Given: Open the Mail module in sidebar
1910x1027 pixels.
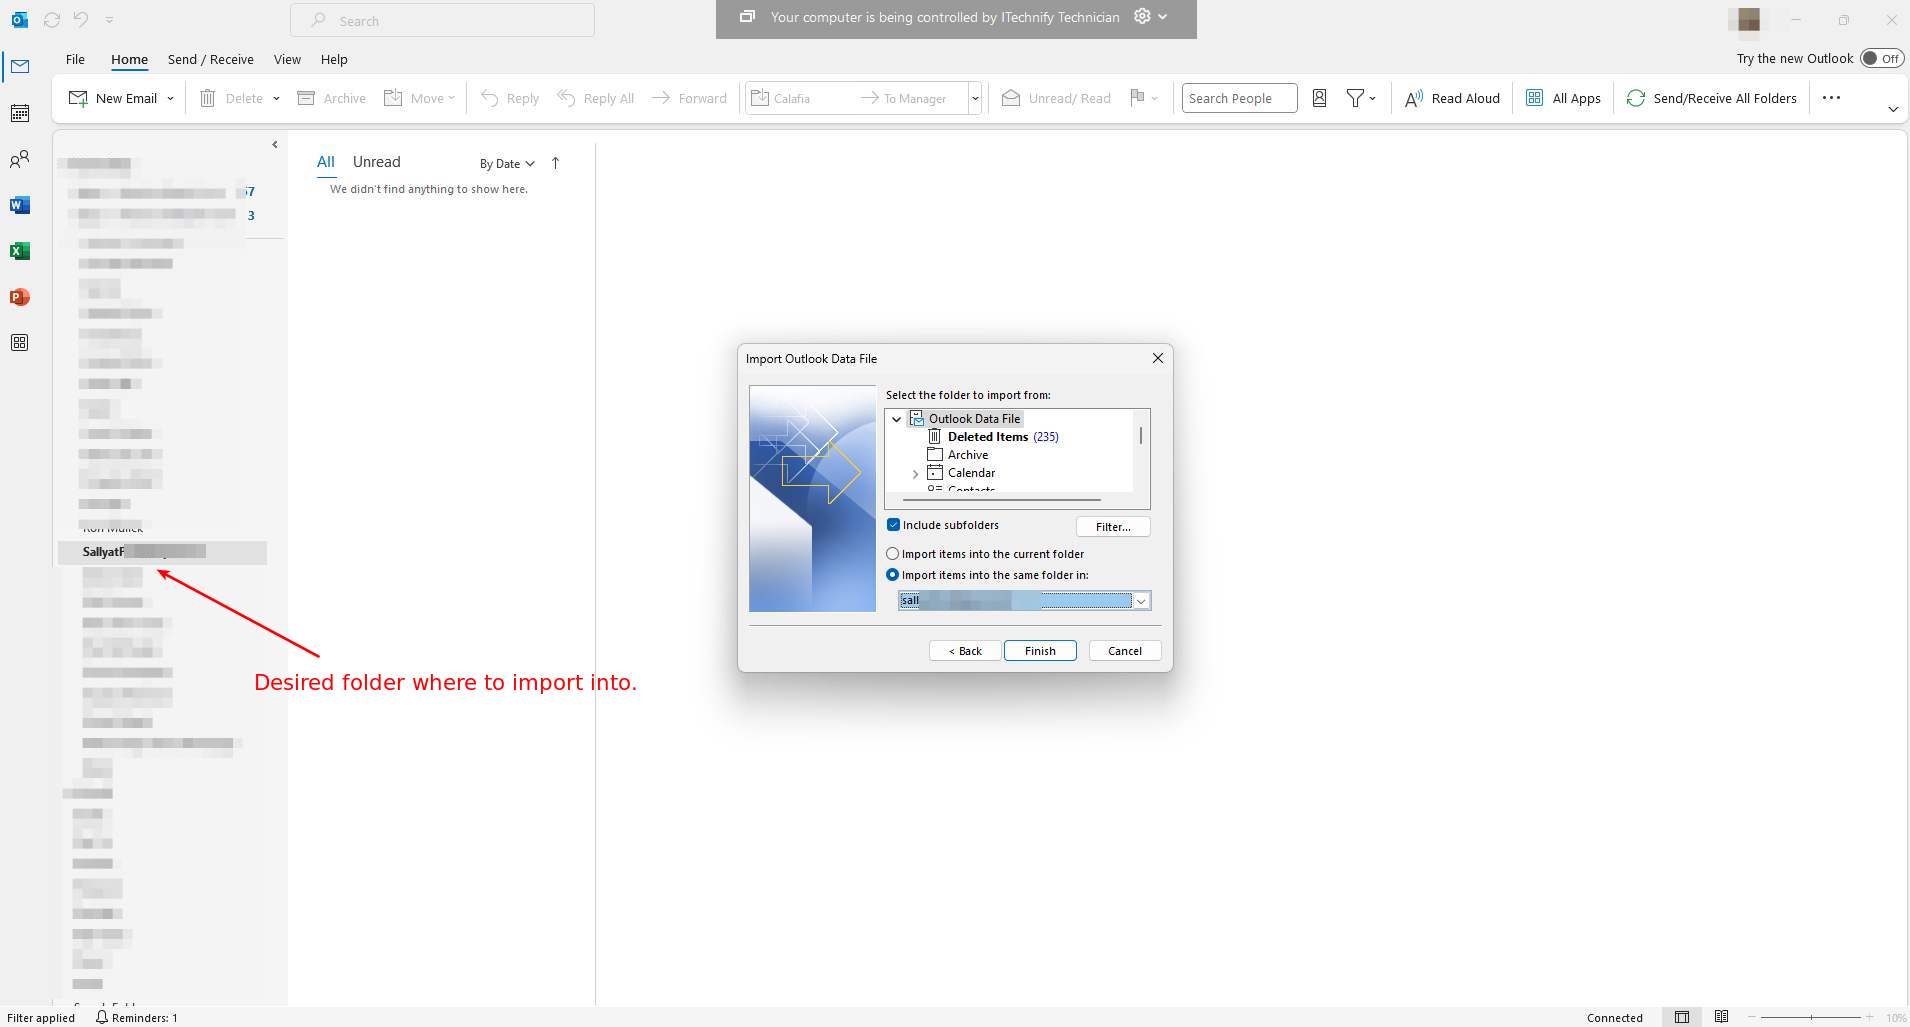Looking at the screenshot, I should click(20, 67).
